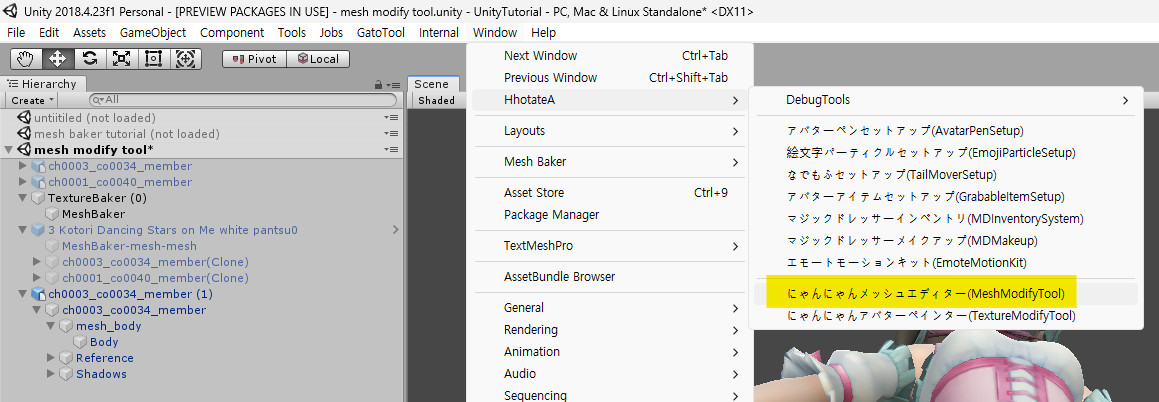1159x402 pixels.
Task: Open the MeshModifyTool menu entry
Action: (926, 294)
